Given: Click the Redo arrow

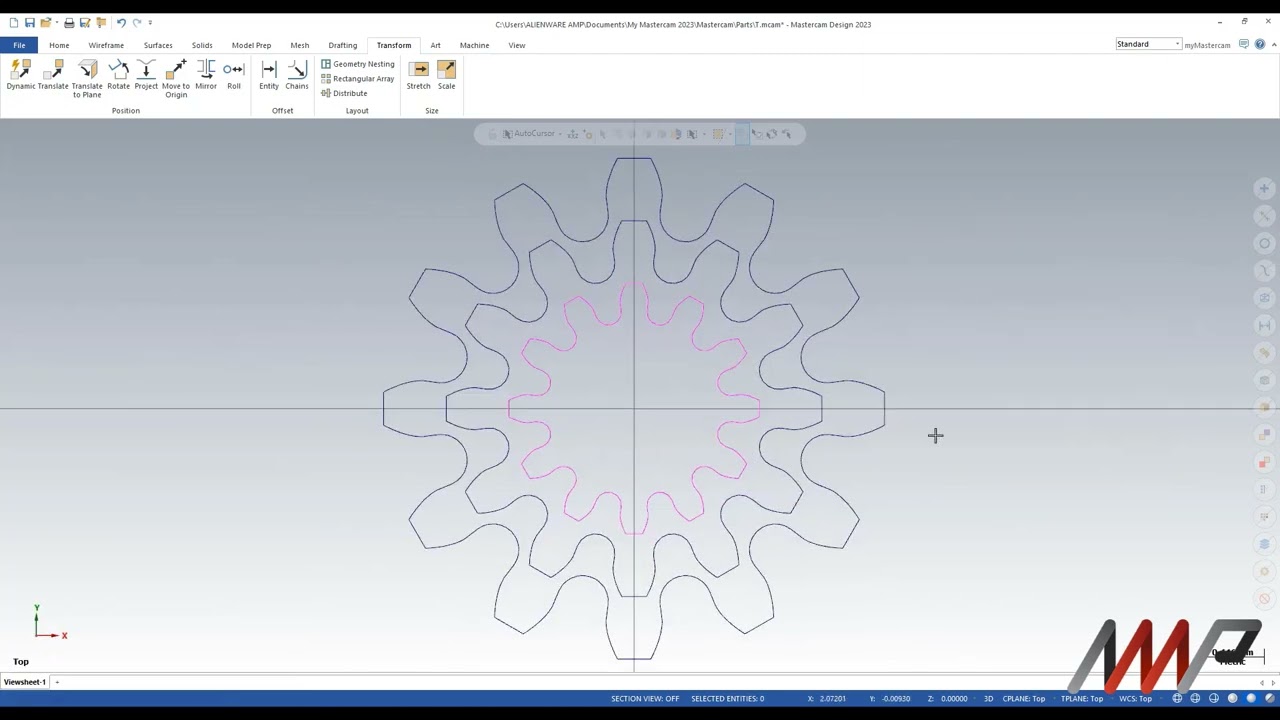Looking at the screenshot, I should click(x=137, y=22).
